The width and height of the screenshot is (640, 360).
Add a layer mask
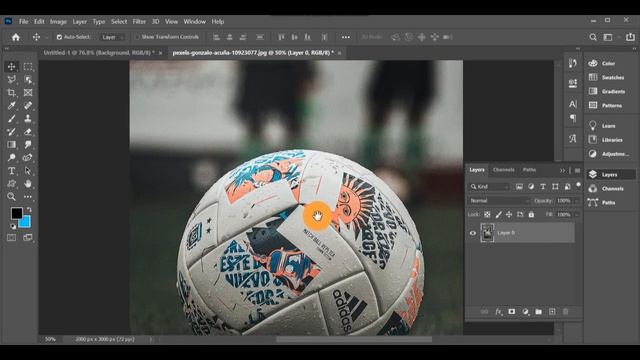pyautogui.click(x=511, y=311)
